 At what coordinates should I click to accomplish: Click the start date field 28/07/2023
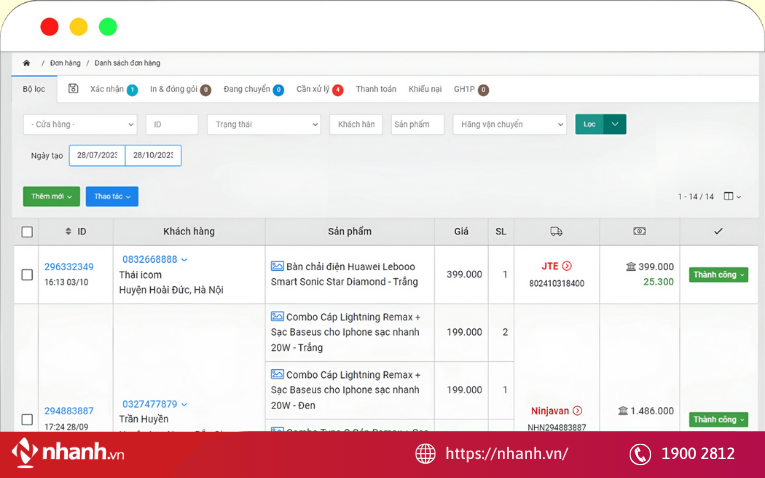(x=97, y=155)
